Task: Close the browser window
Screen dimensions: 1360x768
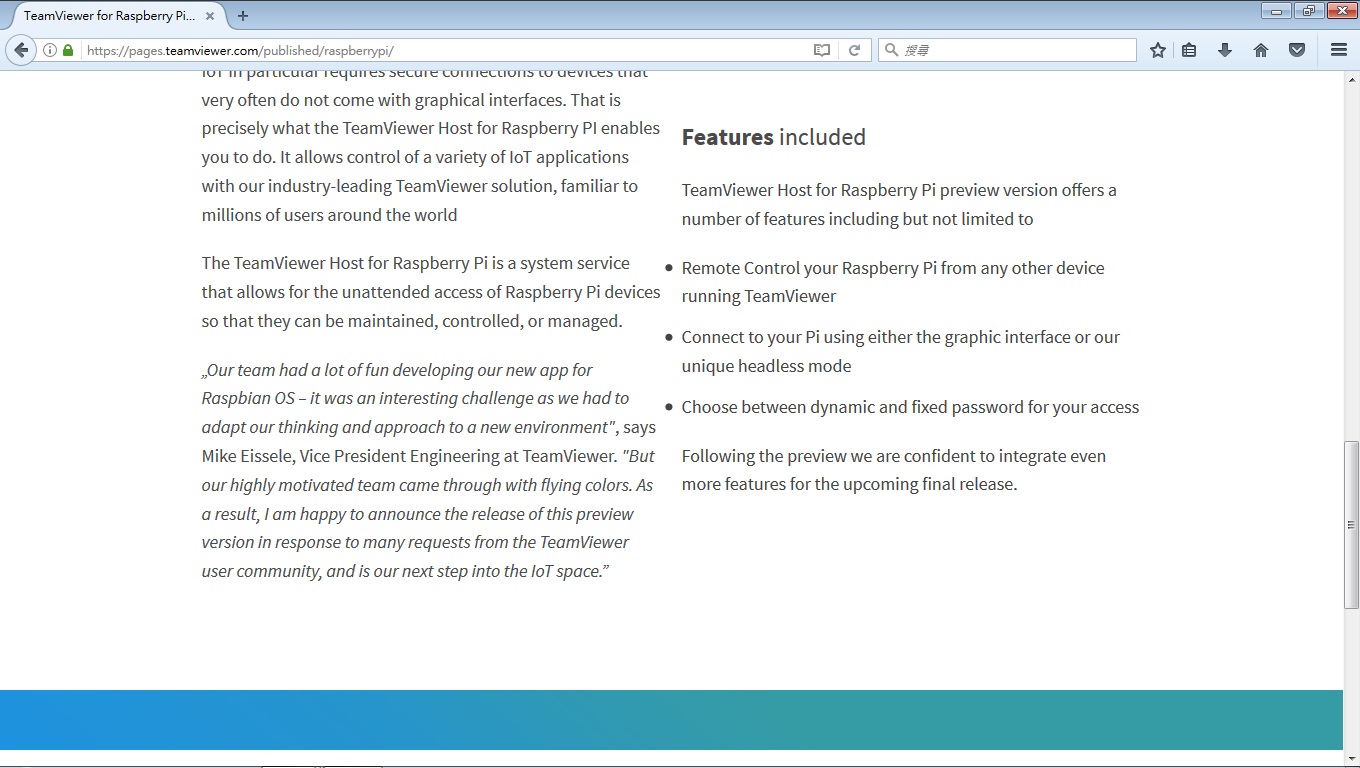Action: click(1340, 11)
